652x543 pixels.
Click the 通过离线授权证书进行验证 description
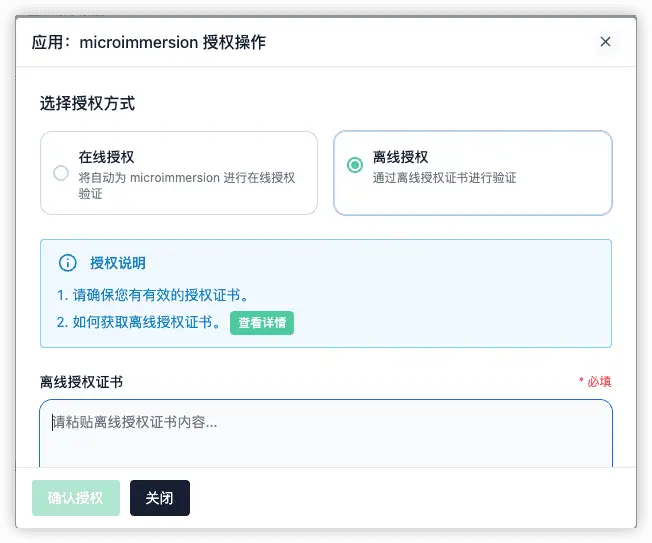click(444, 178)
